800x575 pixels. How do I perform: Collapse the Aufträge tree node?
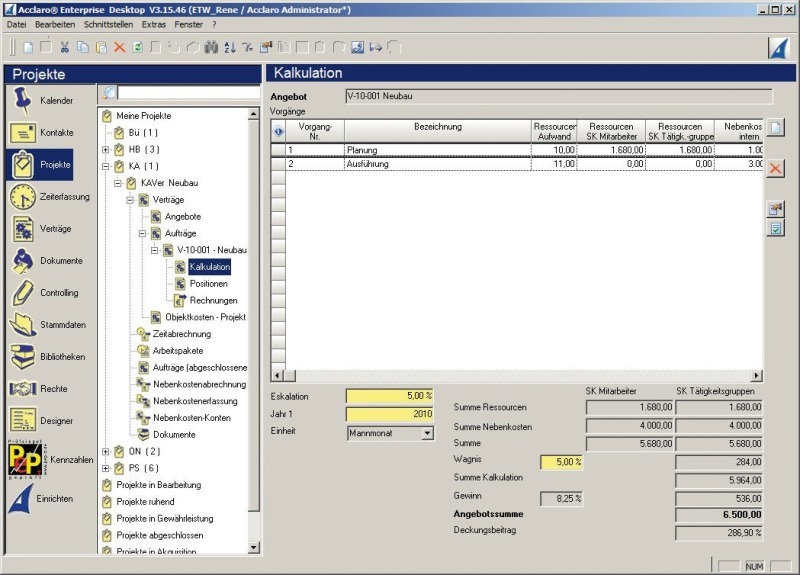point(142,234)
